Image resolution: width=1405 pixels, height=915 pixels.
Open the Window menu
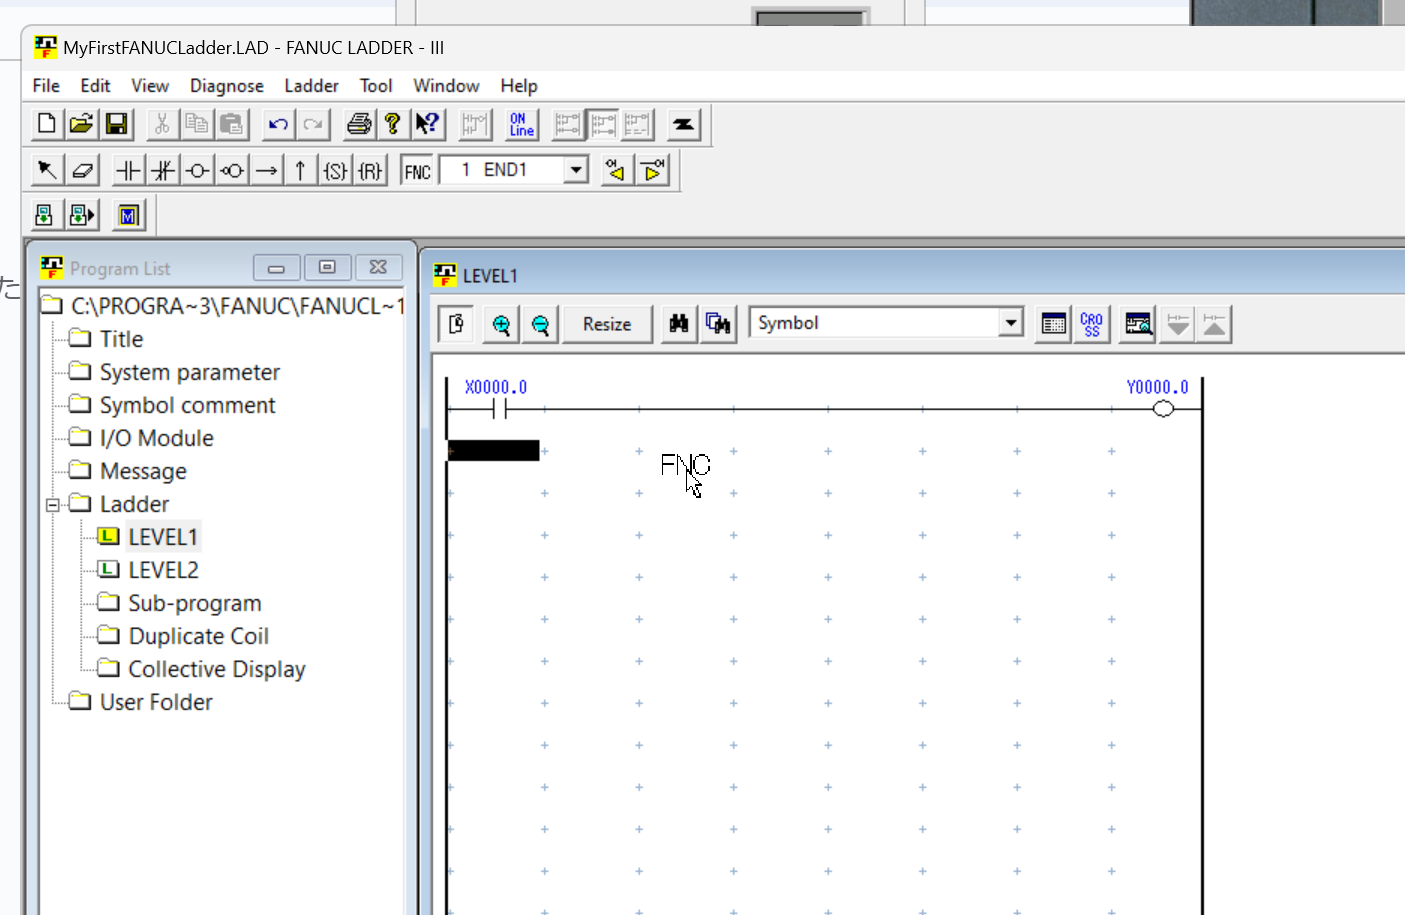click(446, 86)
